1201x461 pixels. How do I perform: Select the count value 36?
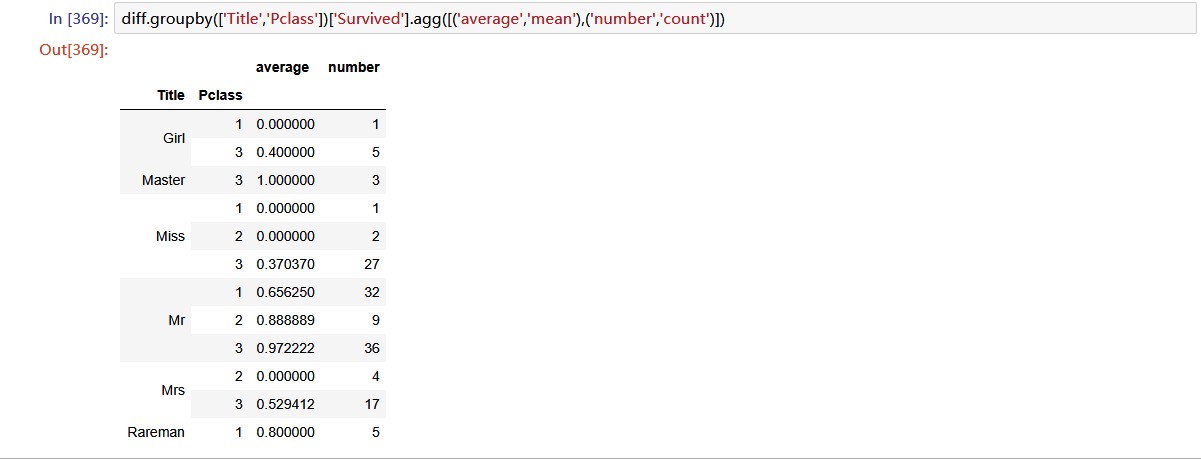tap(371, 348)
